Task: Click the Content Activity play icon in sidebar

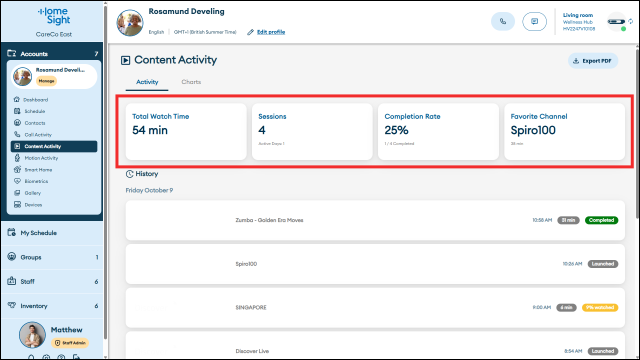Action: coord(17,146)
